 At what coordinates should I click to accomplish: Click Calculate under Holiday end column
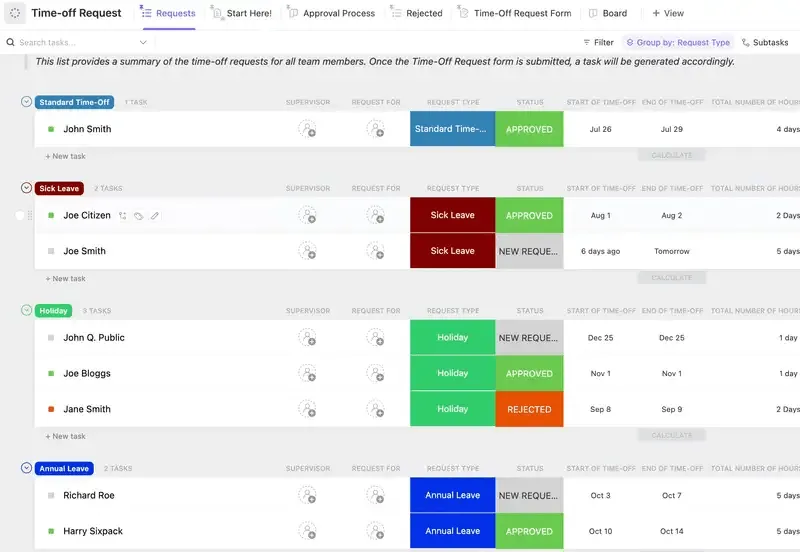[x=671, y=435]
